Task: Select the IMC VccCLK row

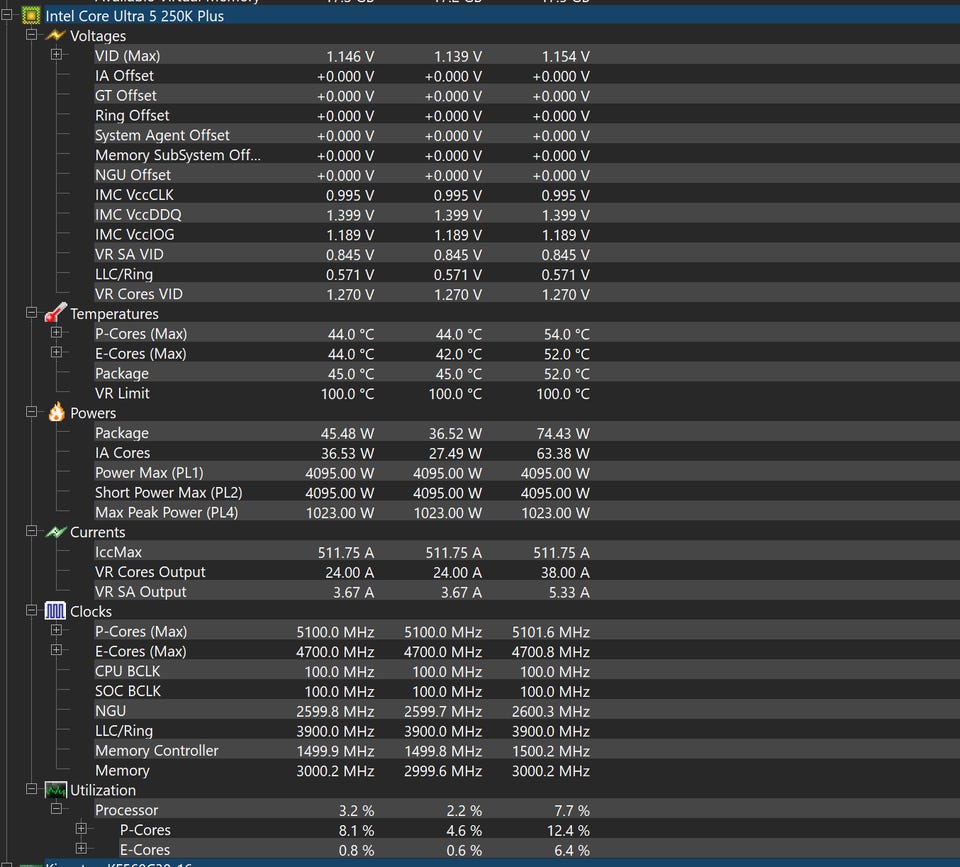Action: click(527, 195)
